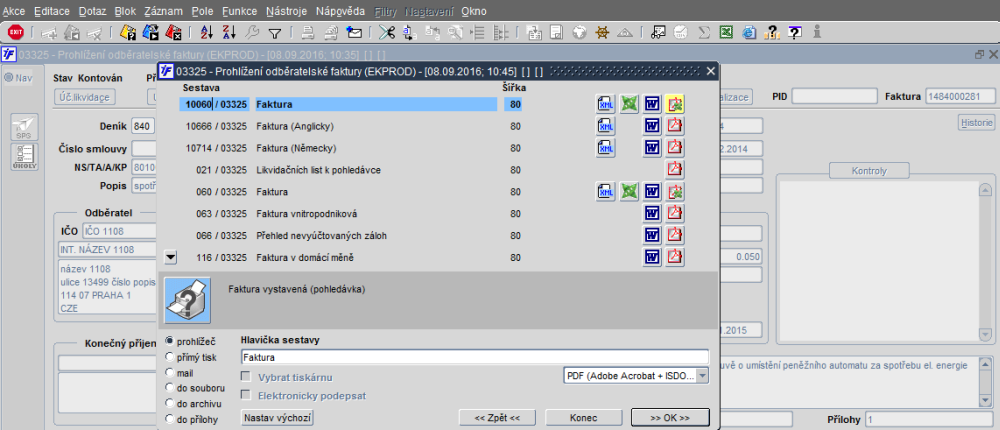Click the printer with question mark icon
1000x430 pixels.
(187, 300)
